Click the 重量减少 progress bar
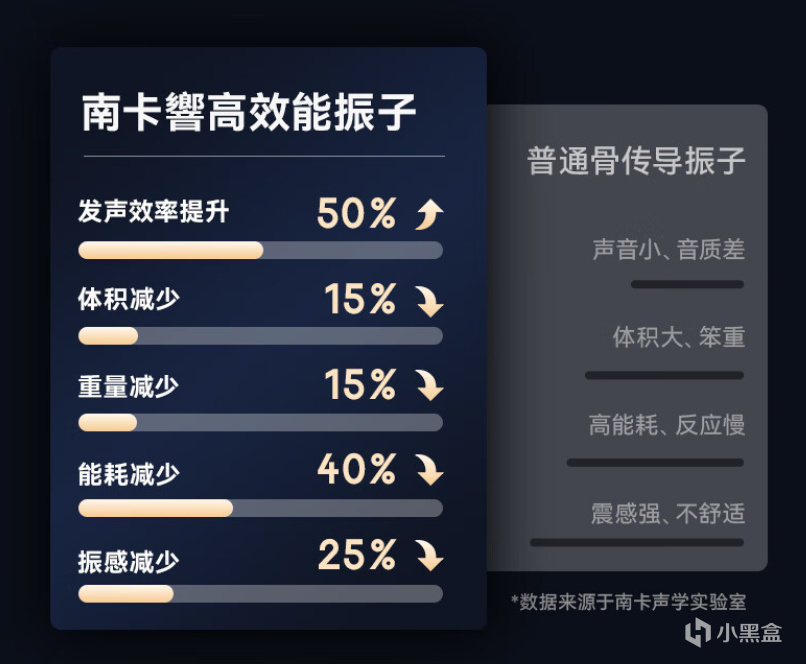806x664 pixels. 260,422
